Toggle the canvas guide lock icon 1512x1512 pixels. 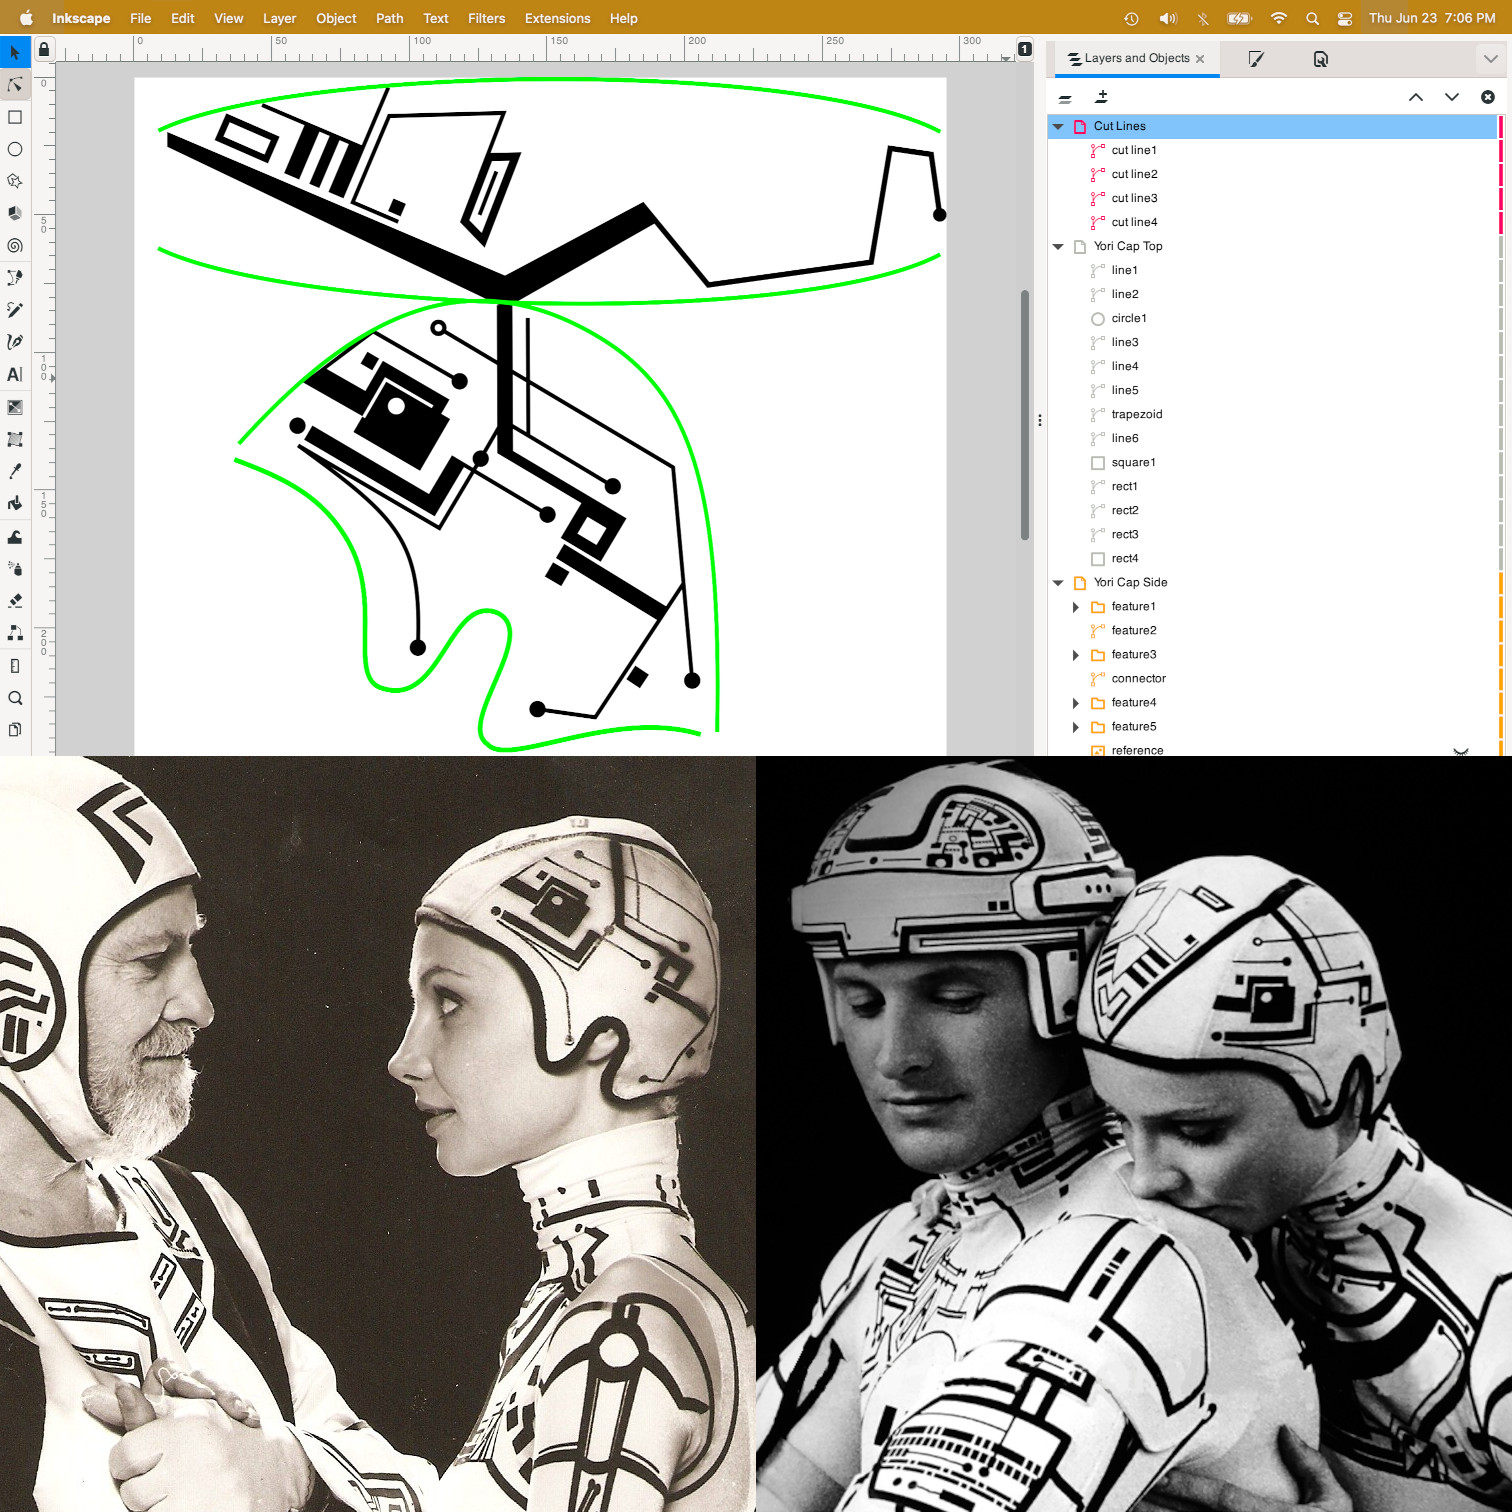(x=44, y=49)
